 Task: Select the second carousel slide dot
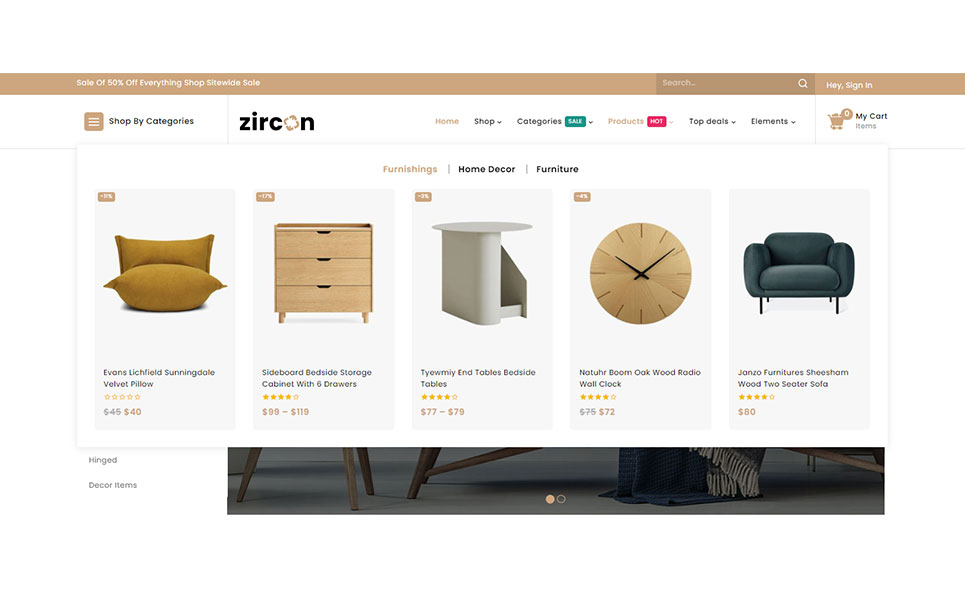561,499
